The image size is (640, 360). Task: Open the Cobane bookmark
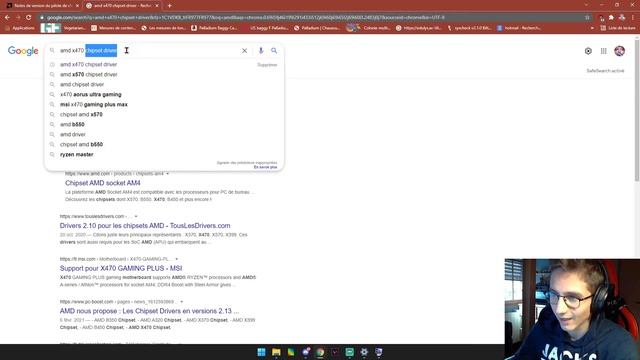coord(368,28)
